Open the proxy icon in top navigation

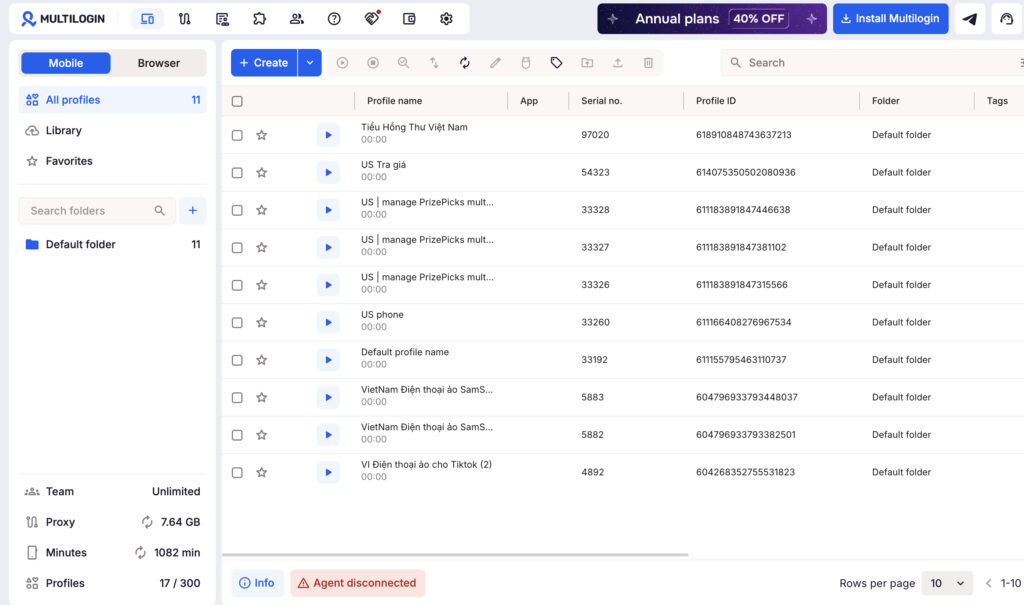click(x=185, y=19)
